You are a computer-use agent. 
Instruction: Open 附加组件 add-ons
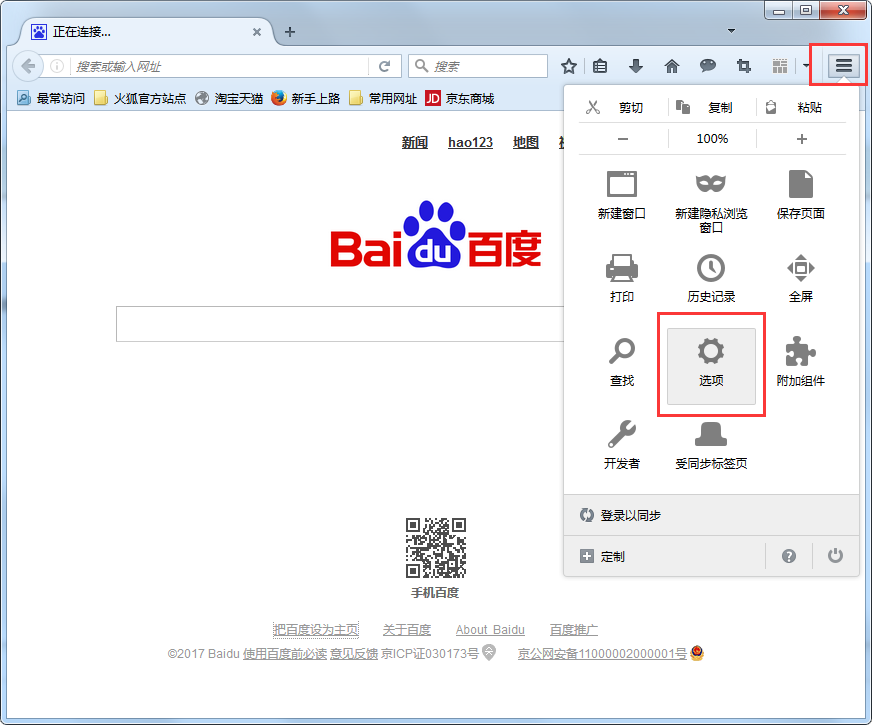tap(801, 362)
